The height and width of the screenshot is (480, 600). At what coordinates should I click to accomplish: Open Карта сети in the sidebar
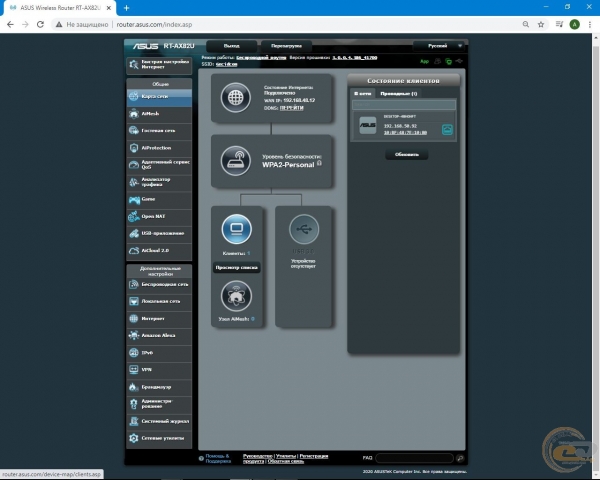[x=159, y=96]
